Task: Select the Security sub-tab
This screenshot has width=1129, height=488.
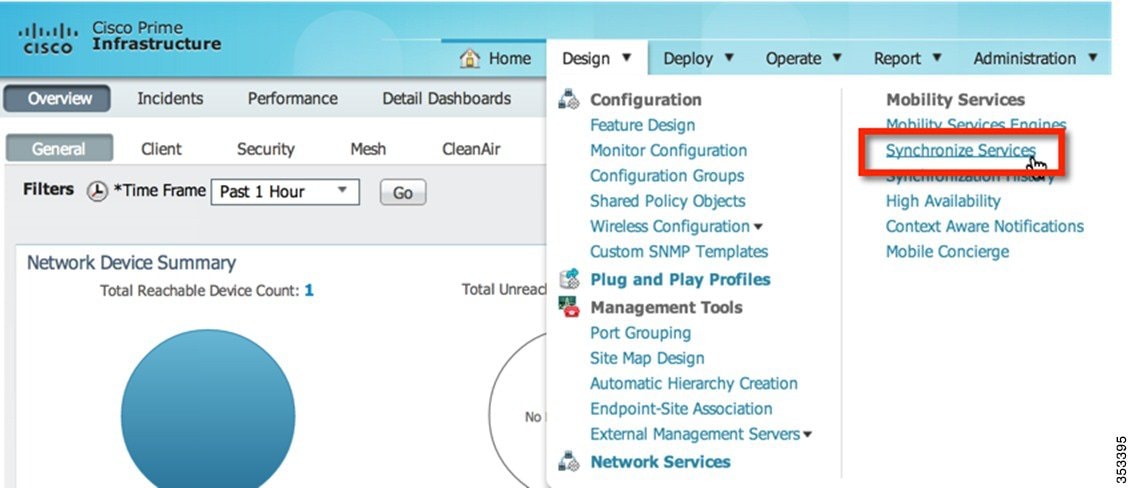Action: coord(266,149)
